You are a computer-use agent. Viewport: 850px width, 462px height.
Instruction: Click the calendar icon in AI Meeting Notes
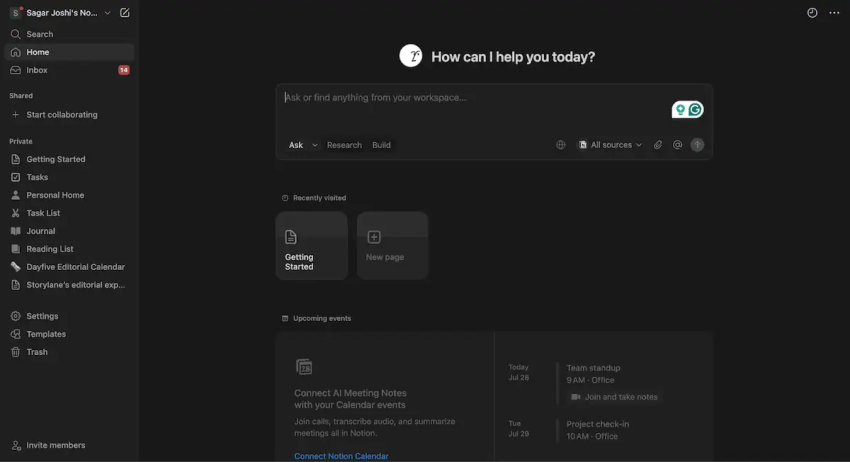(304, 367)
